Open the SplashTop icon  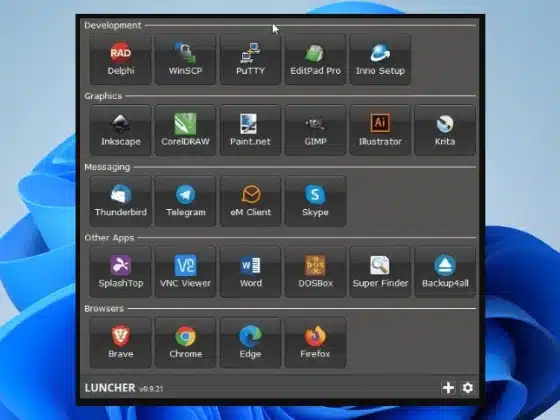(121, 272)
